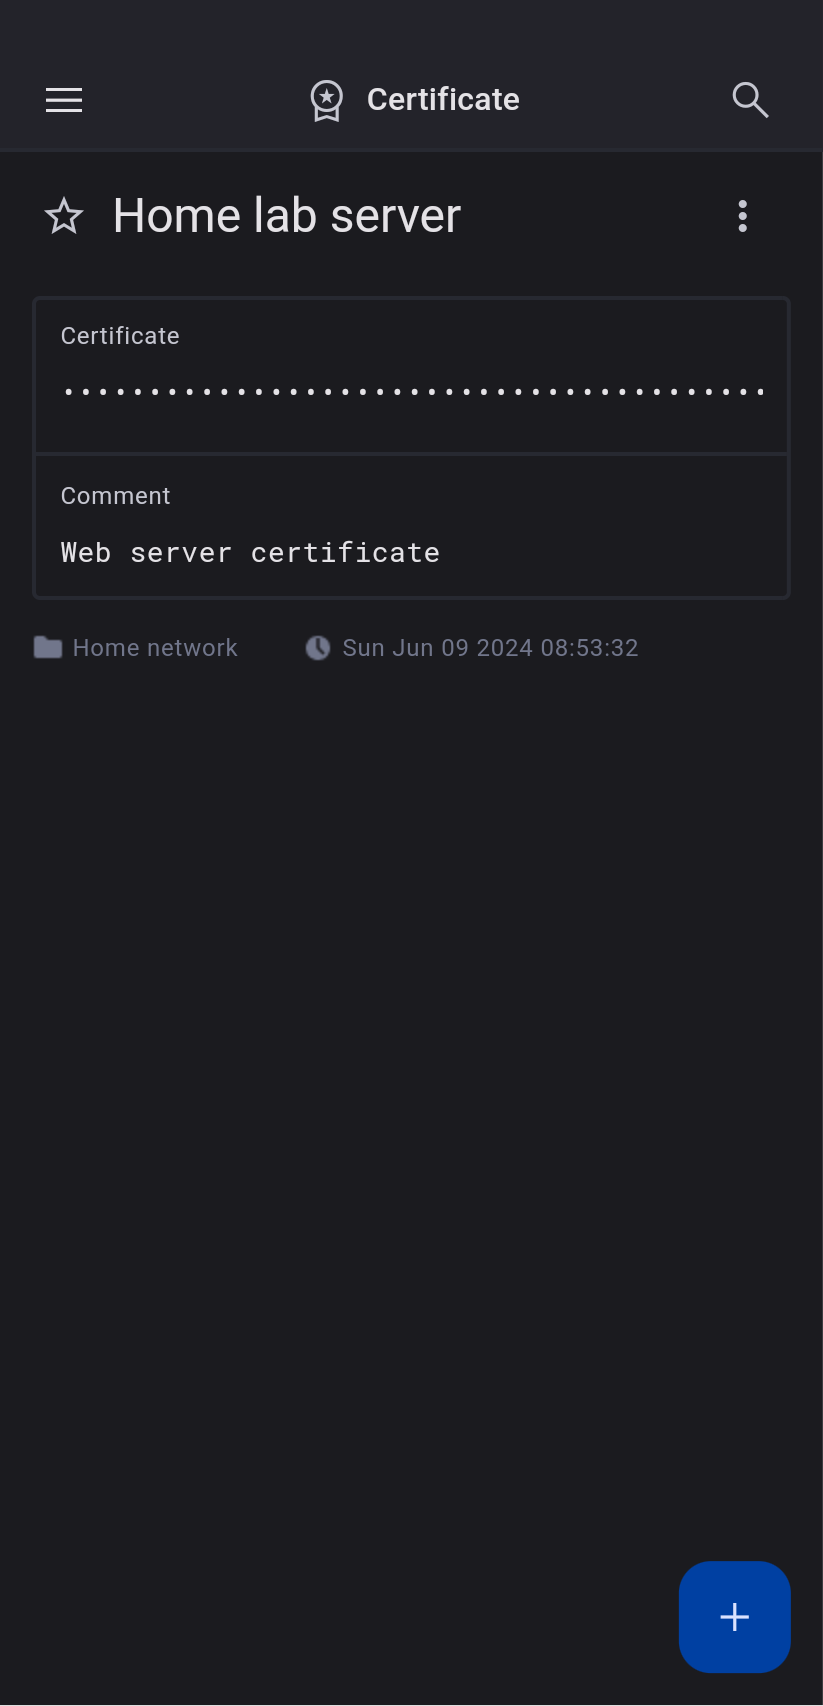Click the "Home lab server" entry title
This screenshot has width=823, height=1706.
click(287, 216)
